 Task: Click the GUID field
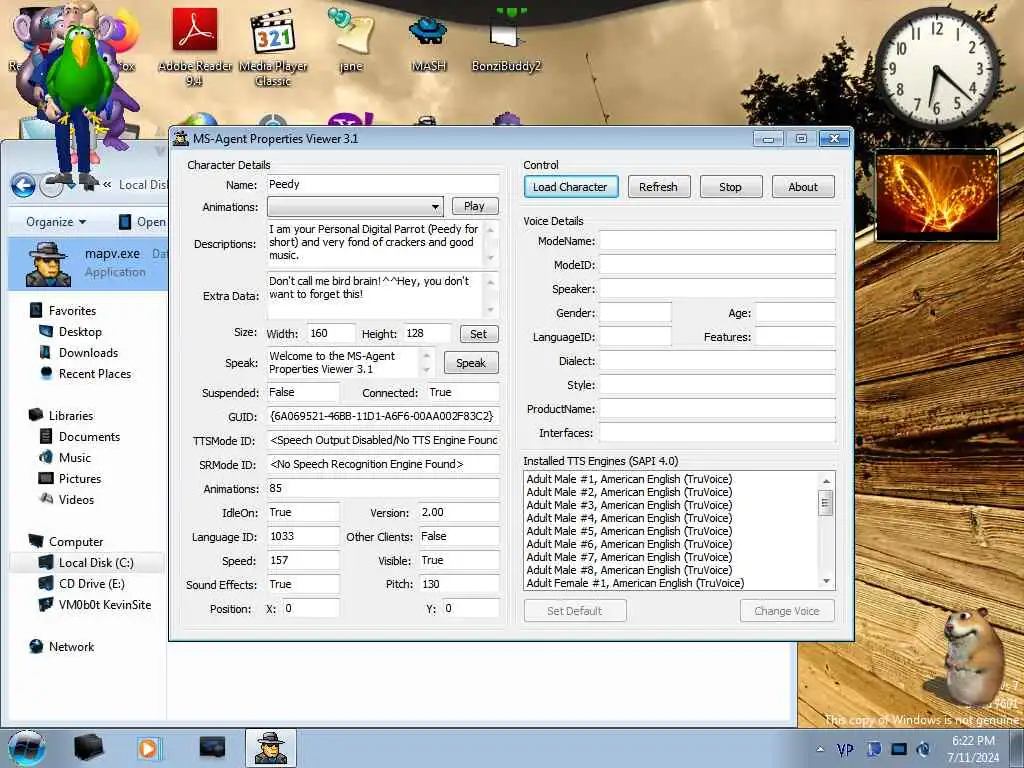point(383,416)
